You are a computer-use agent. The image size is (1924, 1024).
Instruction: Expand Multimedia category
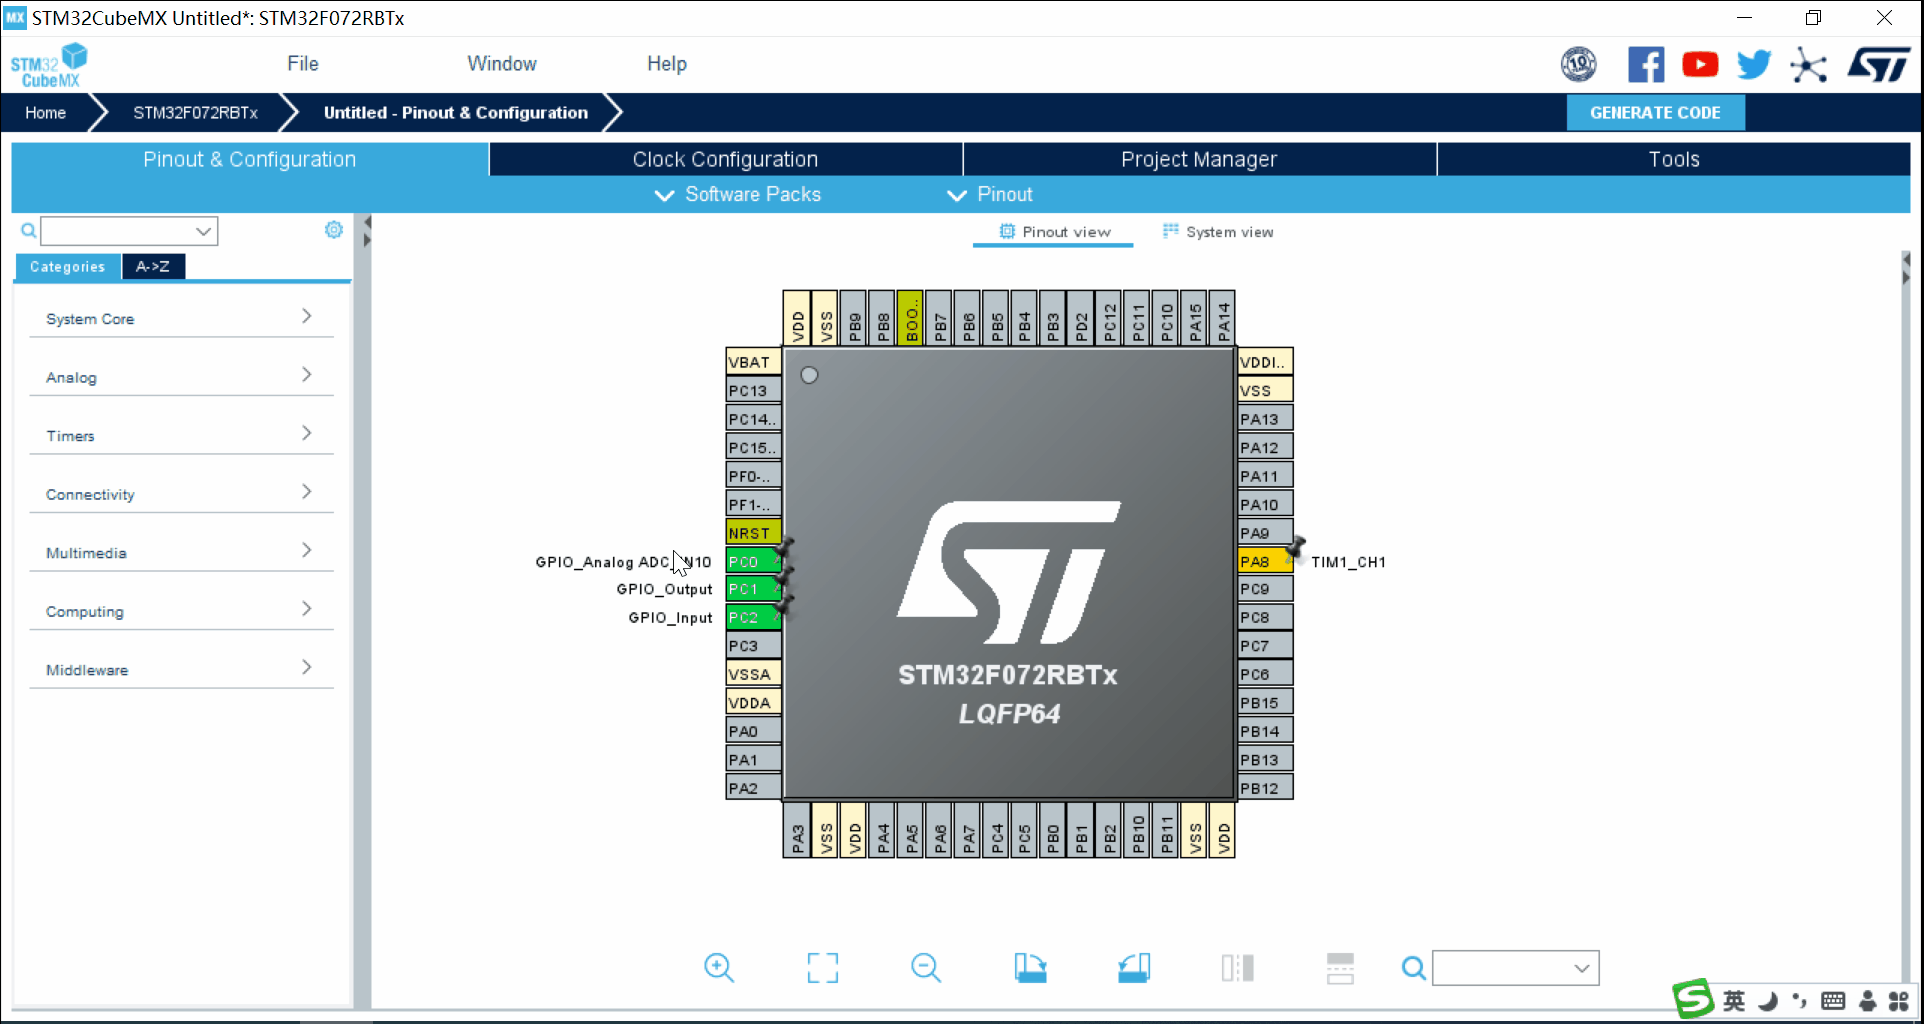point(181,552)
